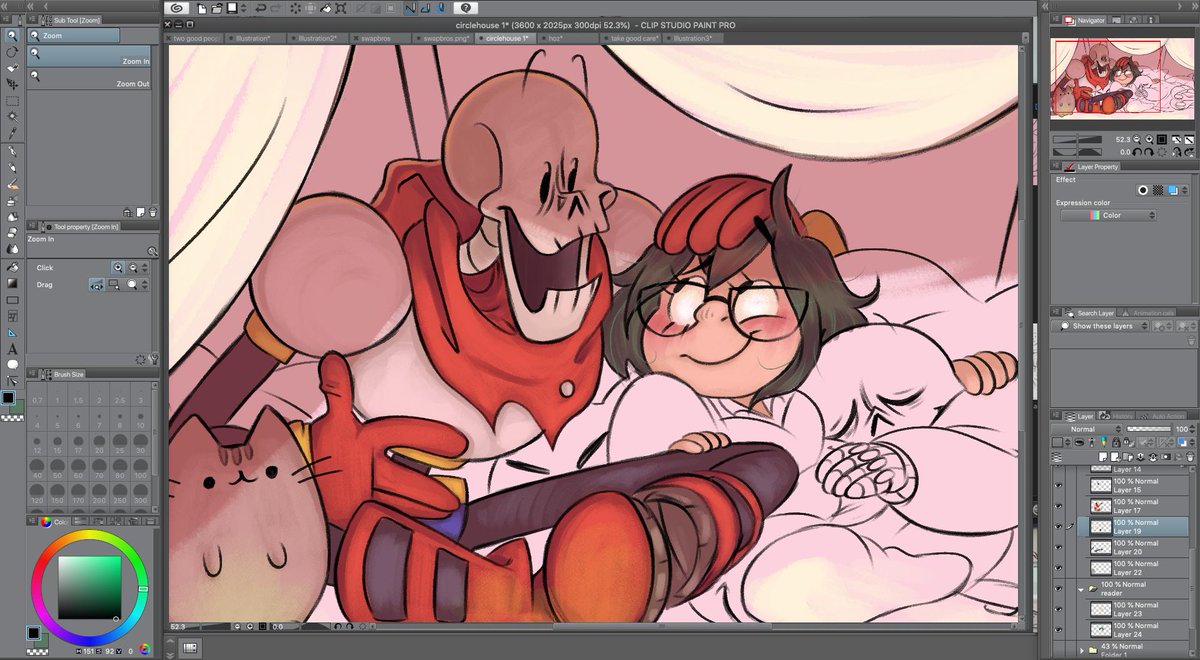Open Drag zoom option stepper dropdown

[x=145, y=285]
